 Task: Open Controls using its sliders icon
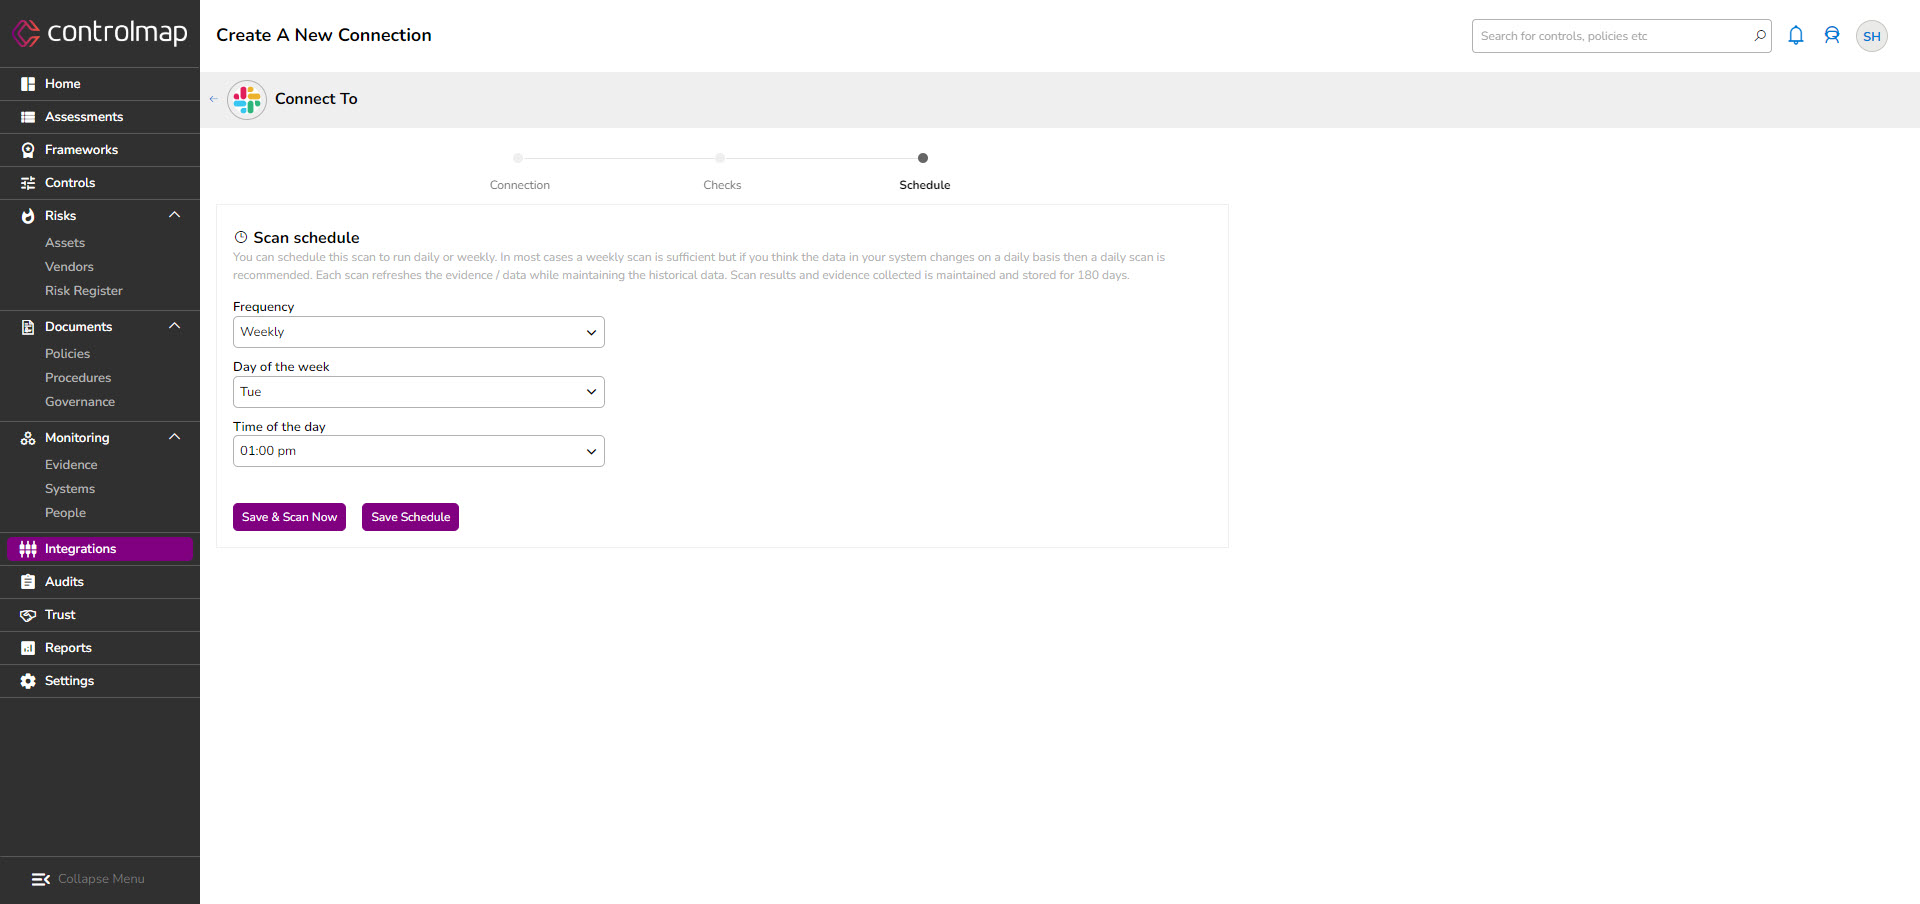pyautogui.click(x=27, y=183)
